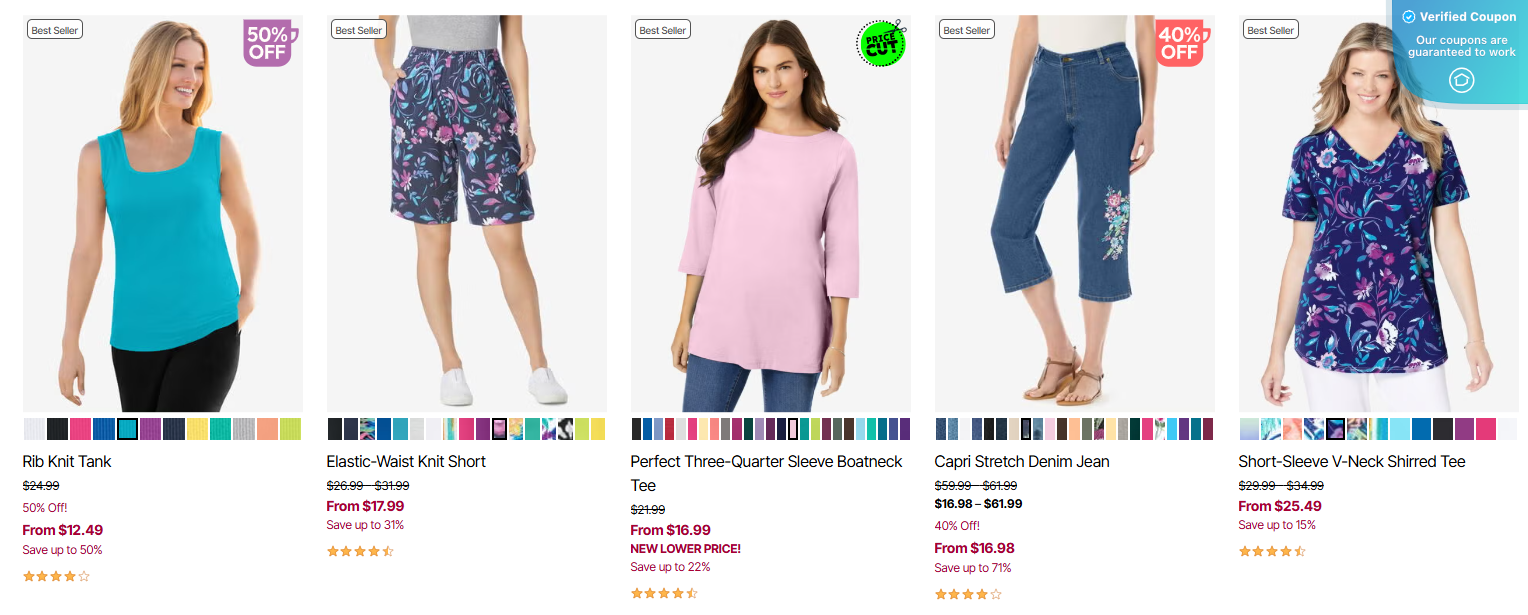Click the Verified Coupon checkmark icon
Viewport: 1528px width, 615px height.
(x=1411, y=16)
